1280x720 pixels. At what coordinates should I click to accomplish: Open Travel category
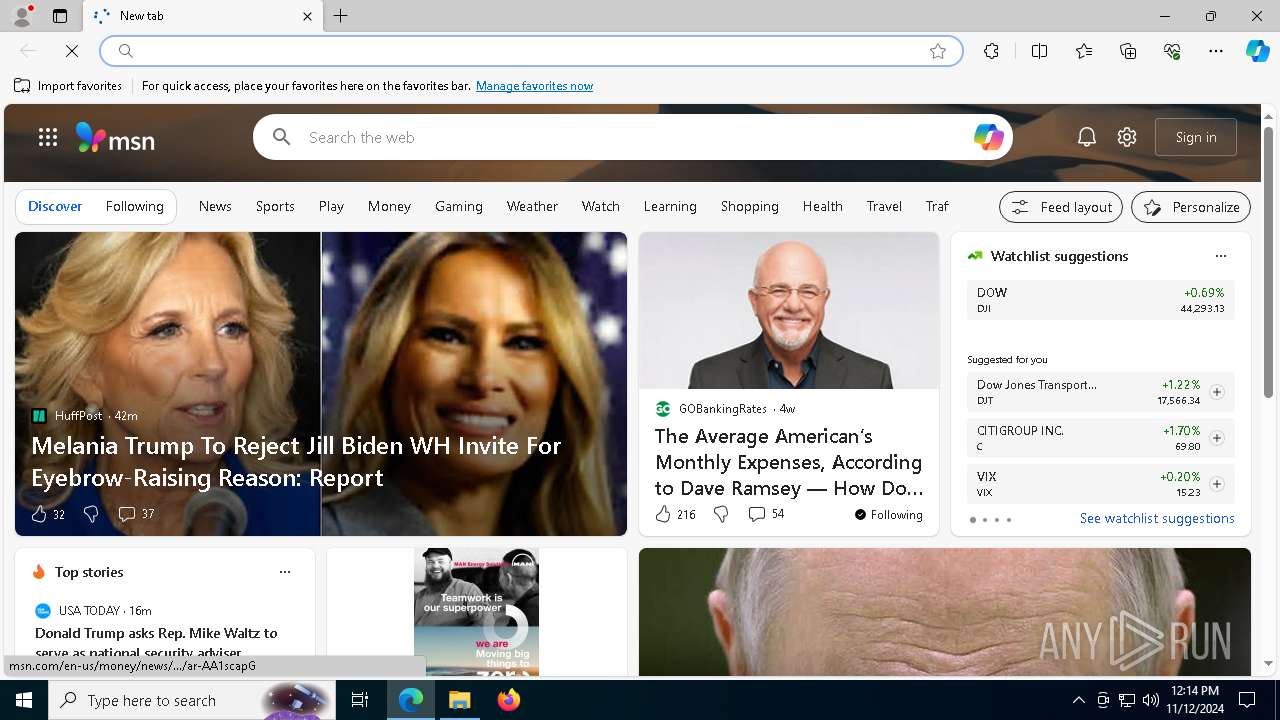coord(884,207)
